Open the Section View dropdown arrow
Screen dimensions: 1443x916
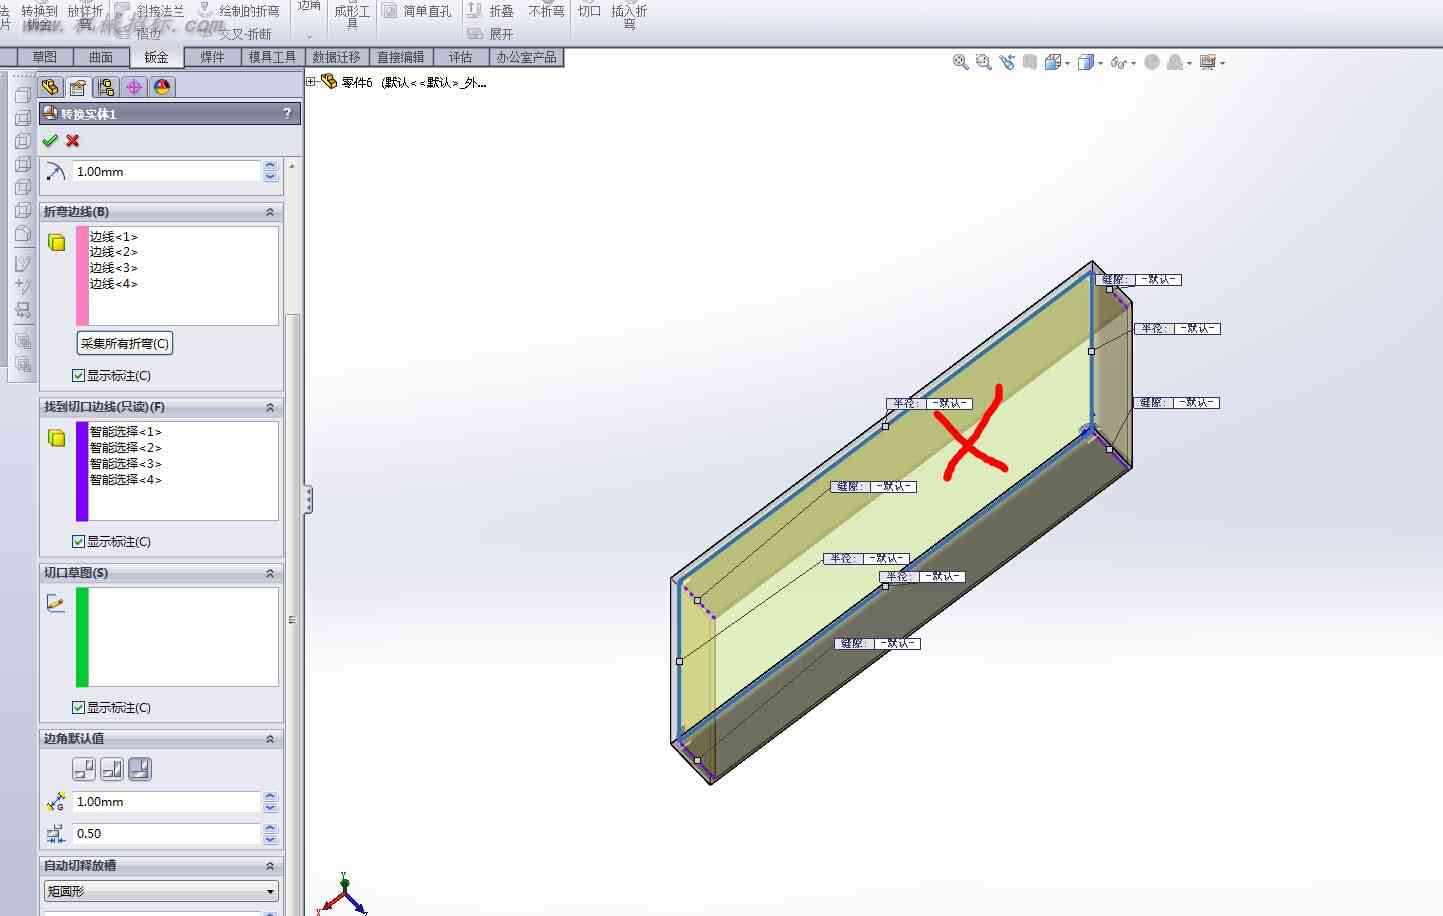(x=1067, y=63)
